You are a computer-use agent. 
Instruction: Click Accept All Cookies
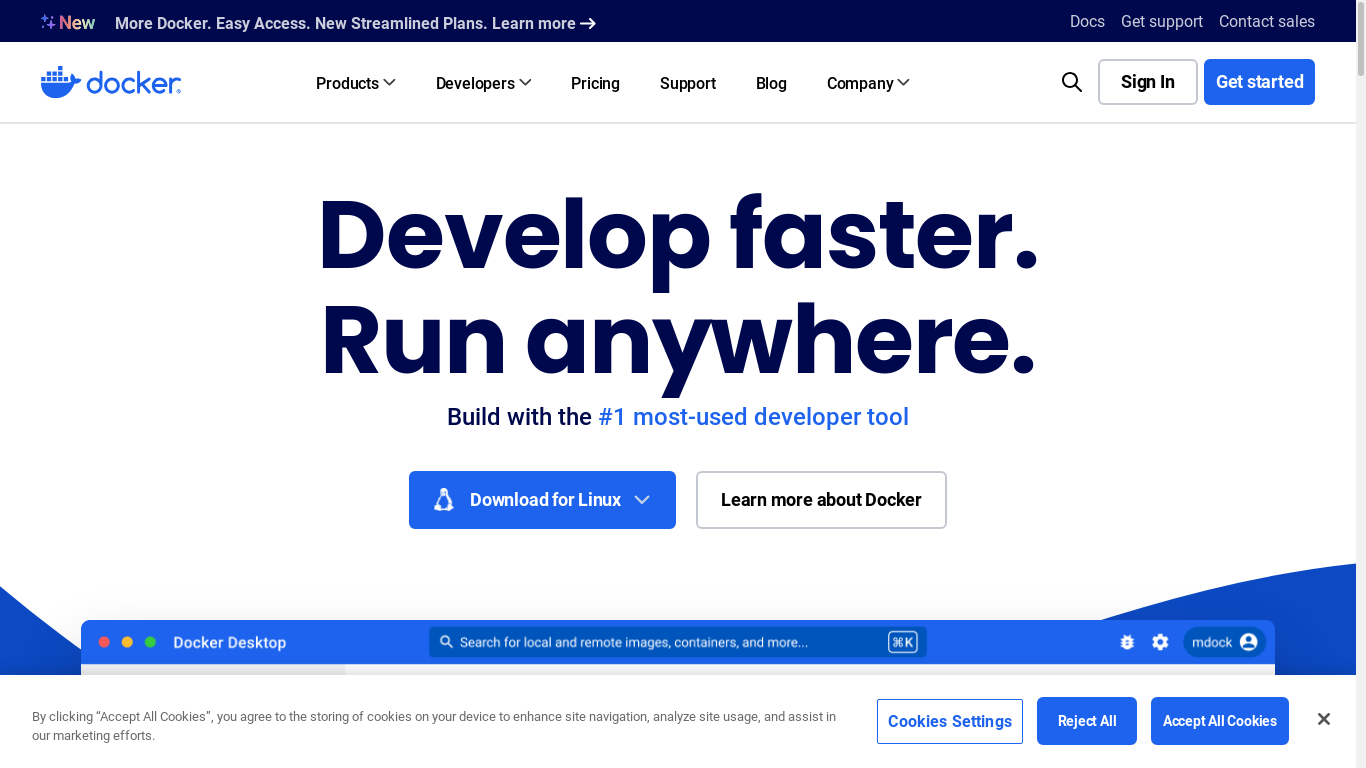pyautogui.click(x=1220, y=721)
